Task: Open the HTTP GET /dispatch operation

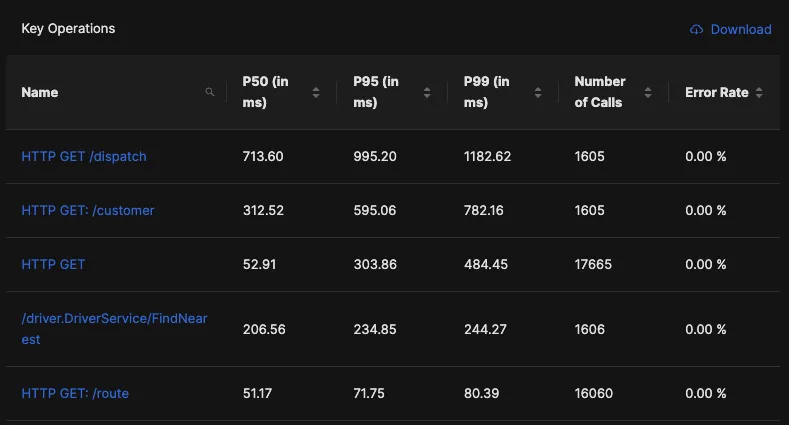Action: (x=84, y=156)
